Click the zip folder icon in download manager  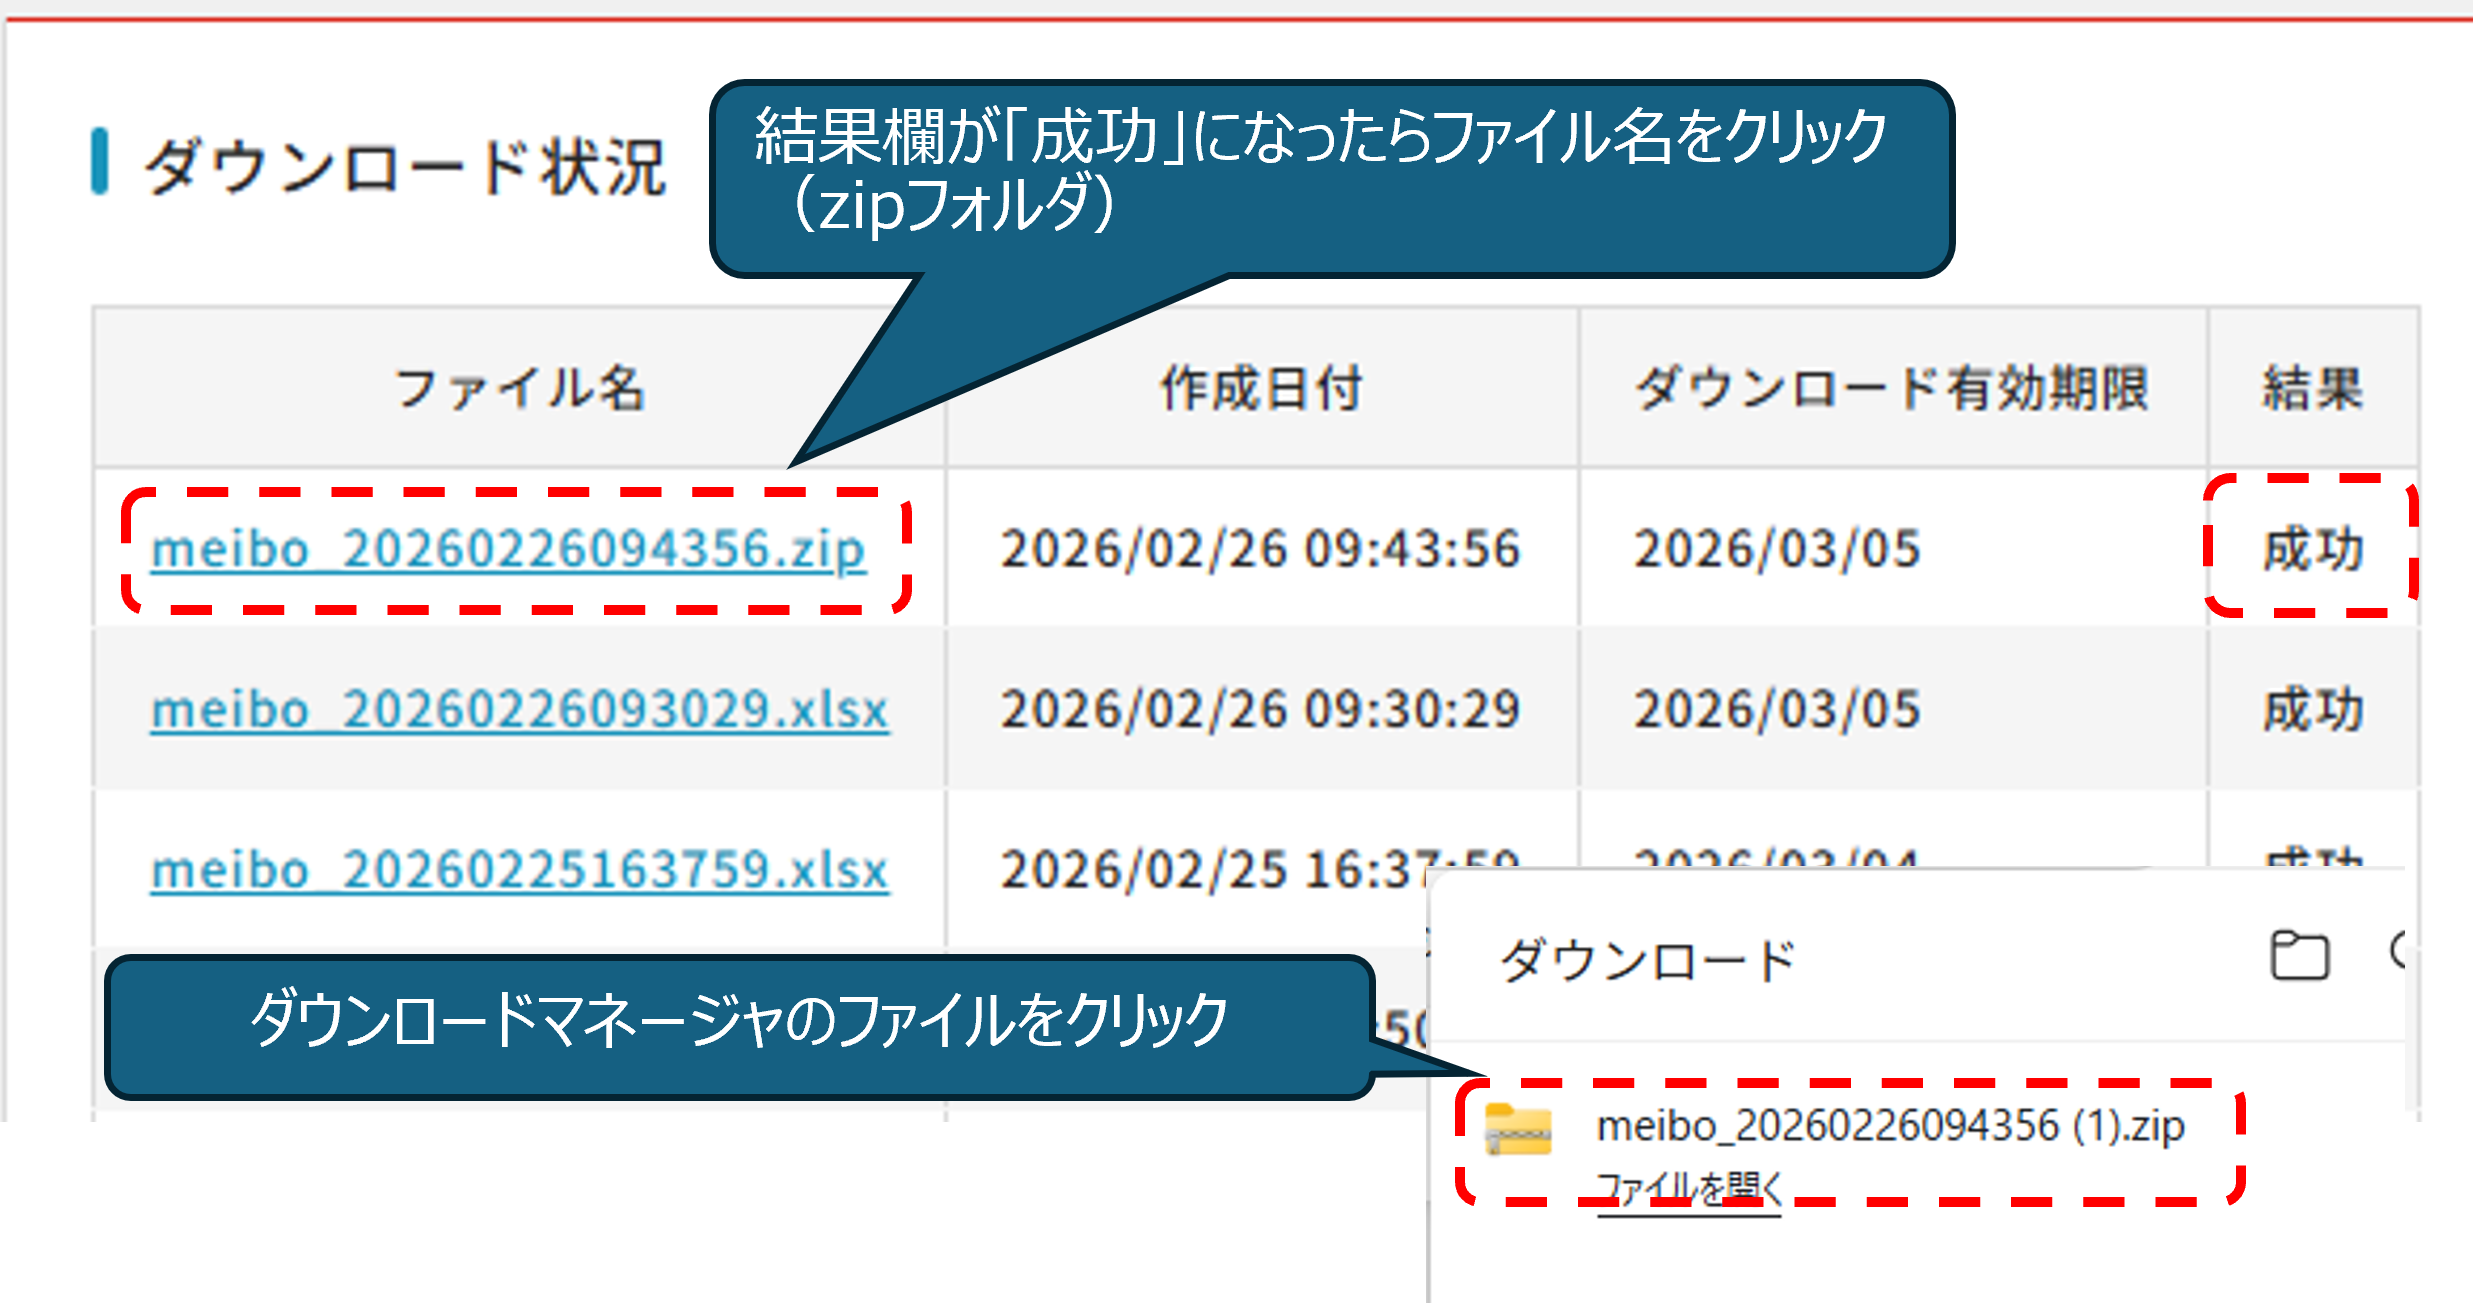tap(1518, 1130)
